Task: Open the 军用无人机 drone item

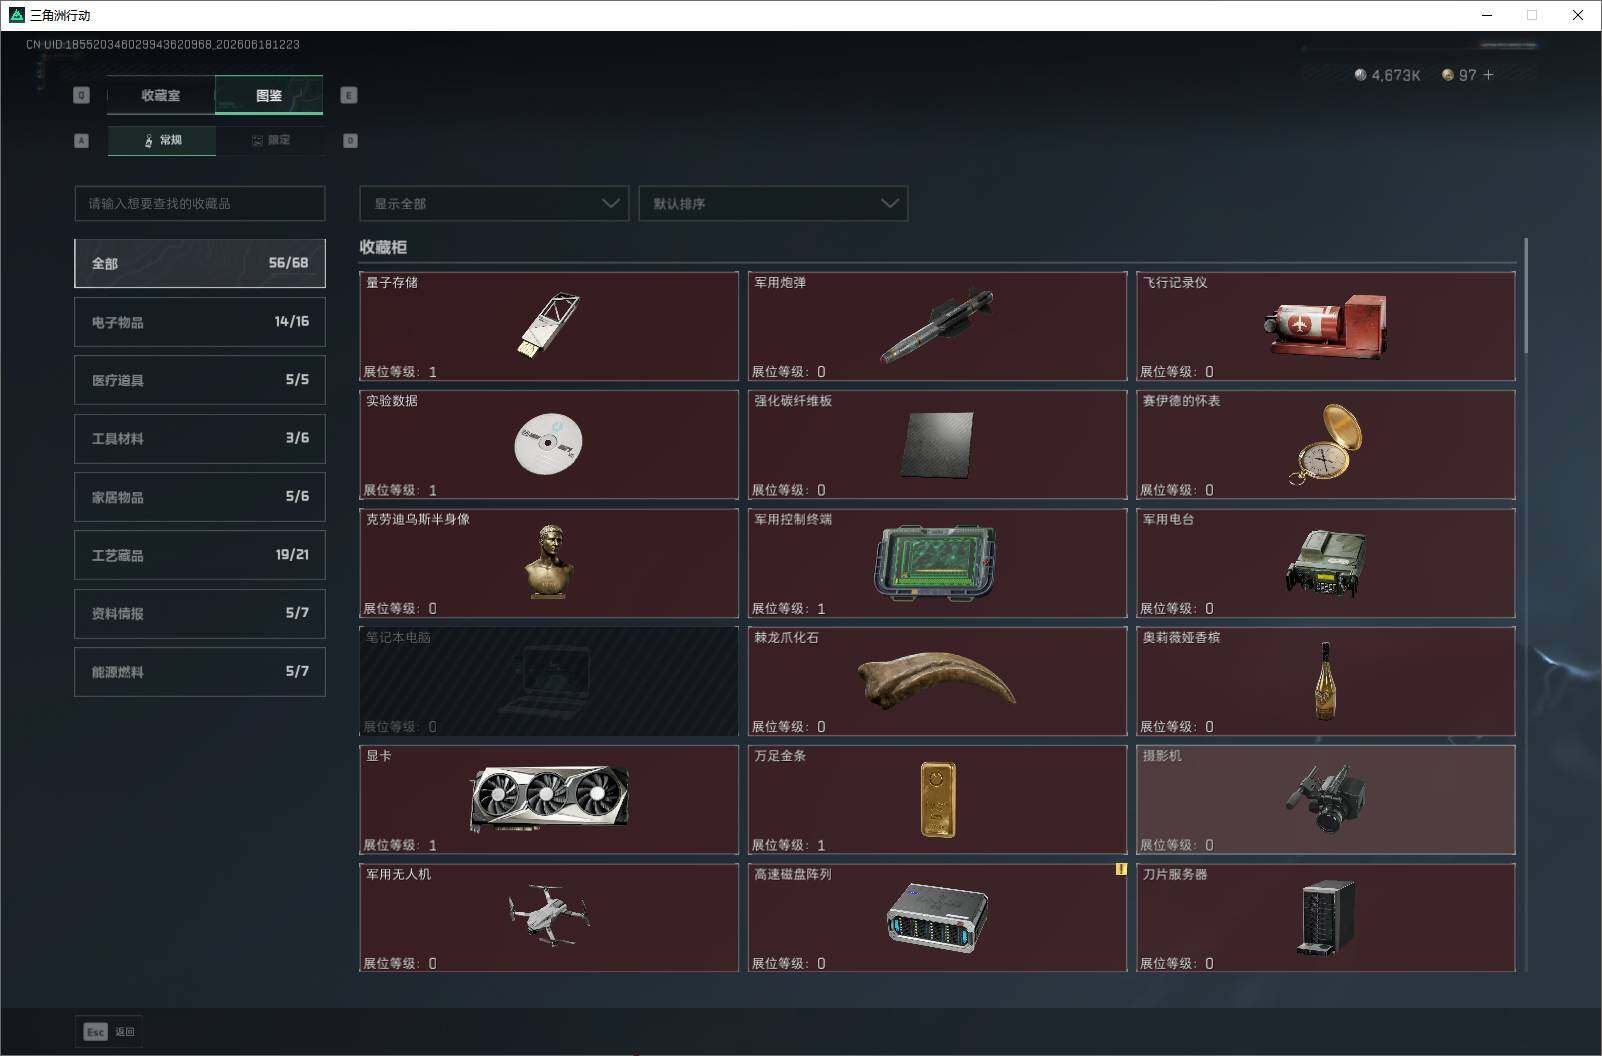Action: pyautogui.click(x=549, y=917)
